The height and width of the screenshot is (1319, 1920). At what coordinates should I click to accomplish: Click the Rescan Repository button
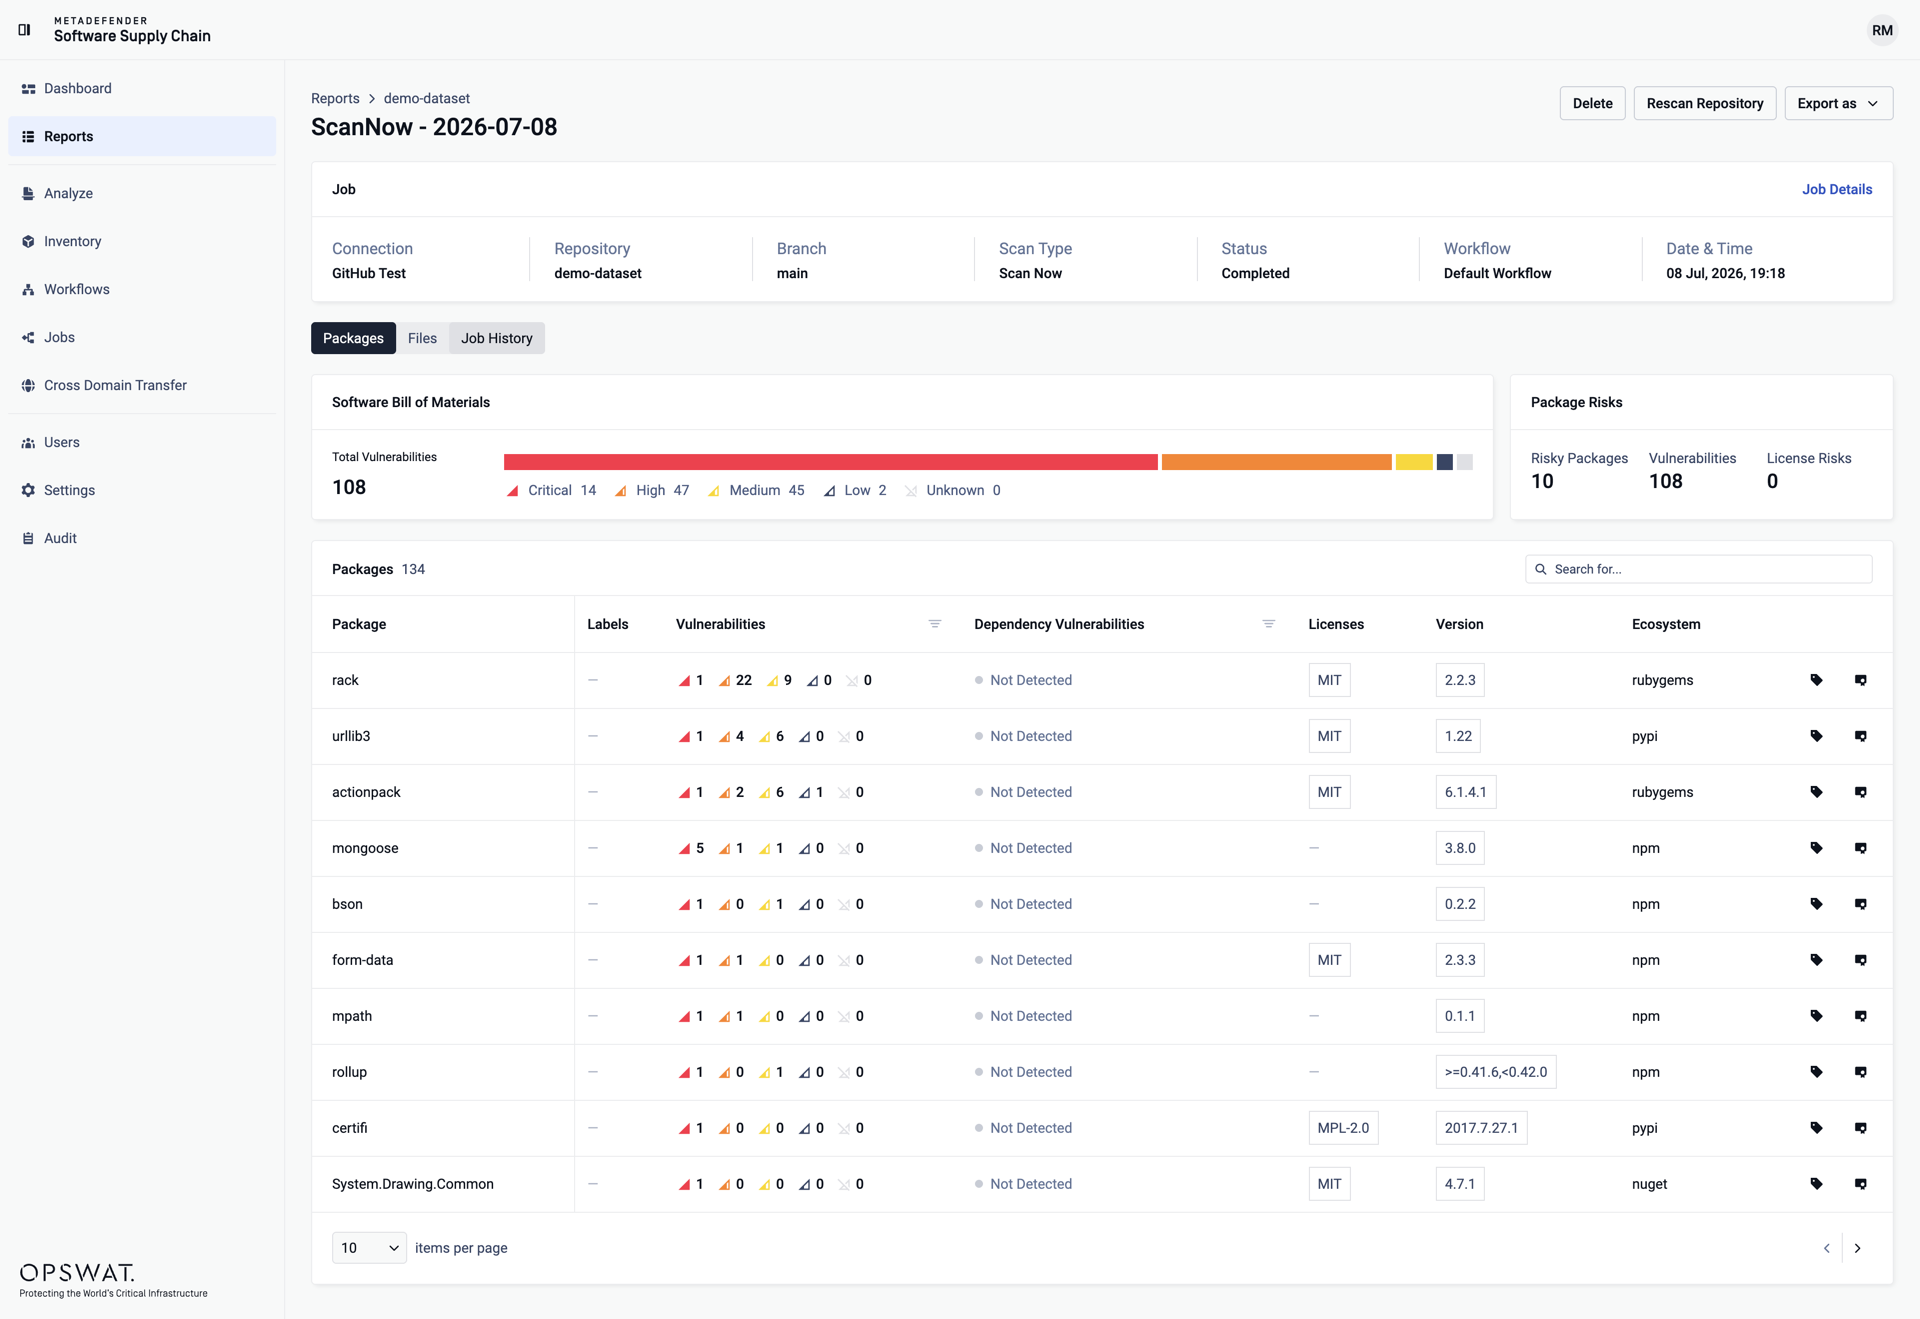pyautogui.click(x=1705, y=103)
